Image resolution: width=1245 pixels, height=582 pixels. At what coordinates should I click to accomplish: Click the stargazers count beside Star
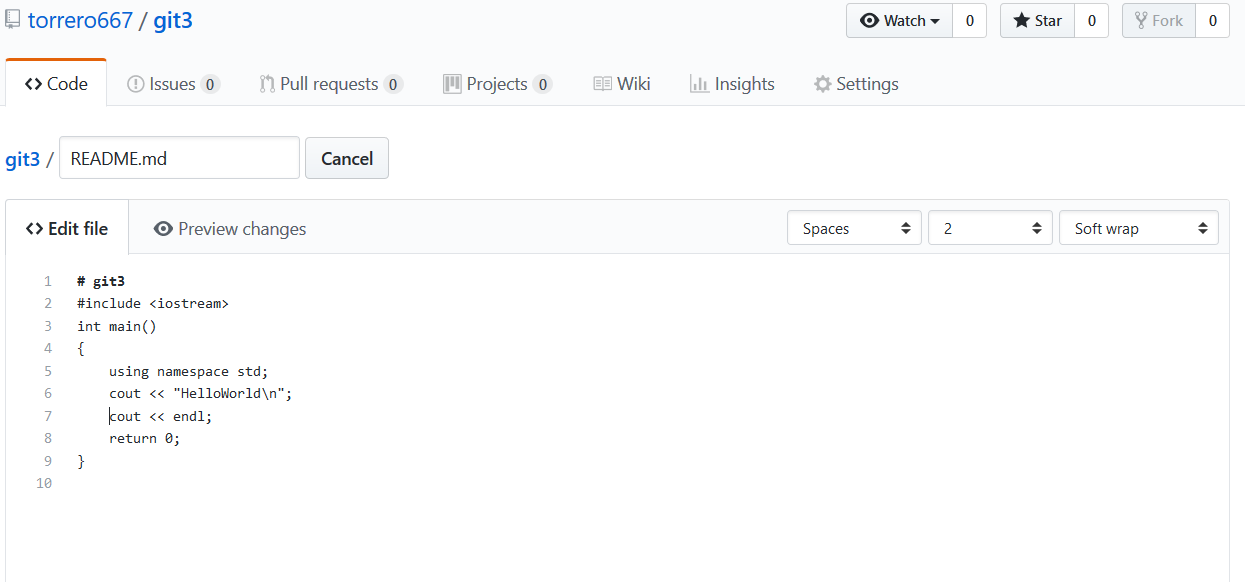(x=1091, y=21)
